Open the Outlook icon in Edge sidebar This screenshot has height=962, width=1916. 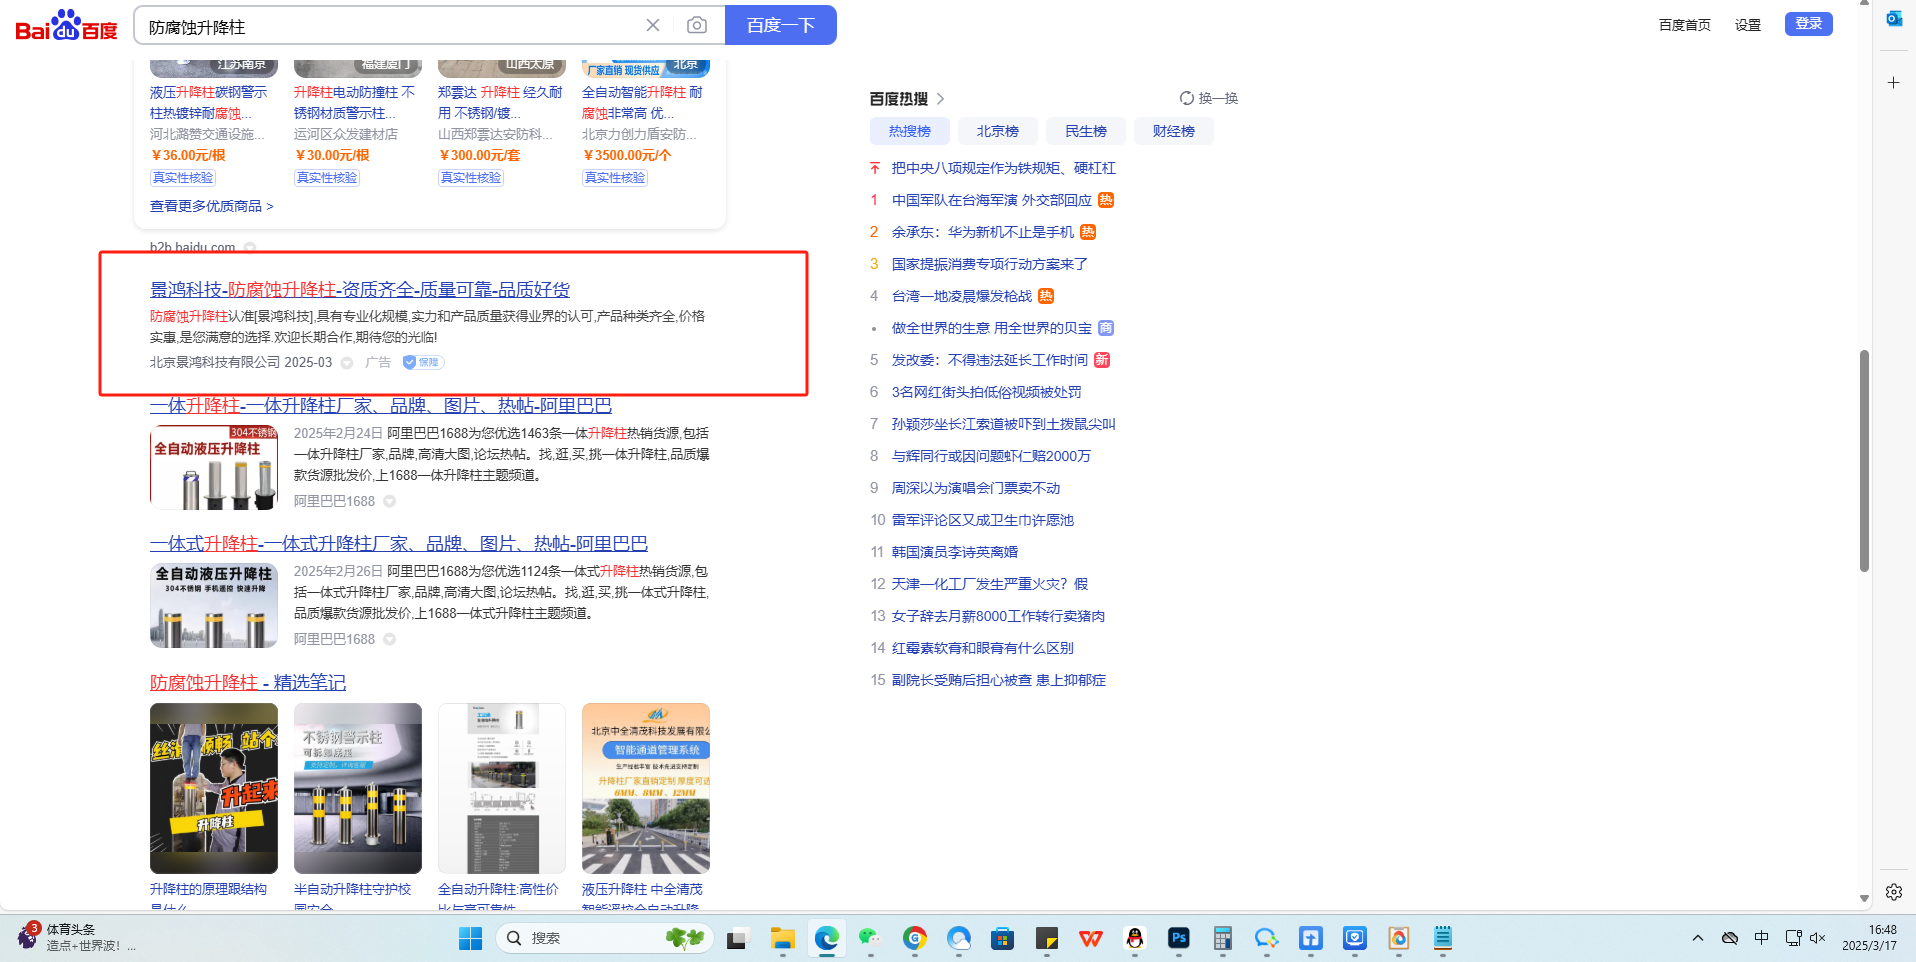[x=1894, y=19]
